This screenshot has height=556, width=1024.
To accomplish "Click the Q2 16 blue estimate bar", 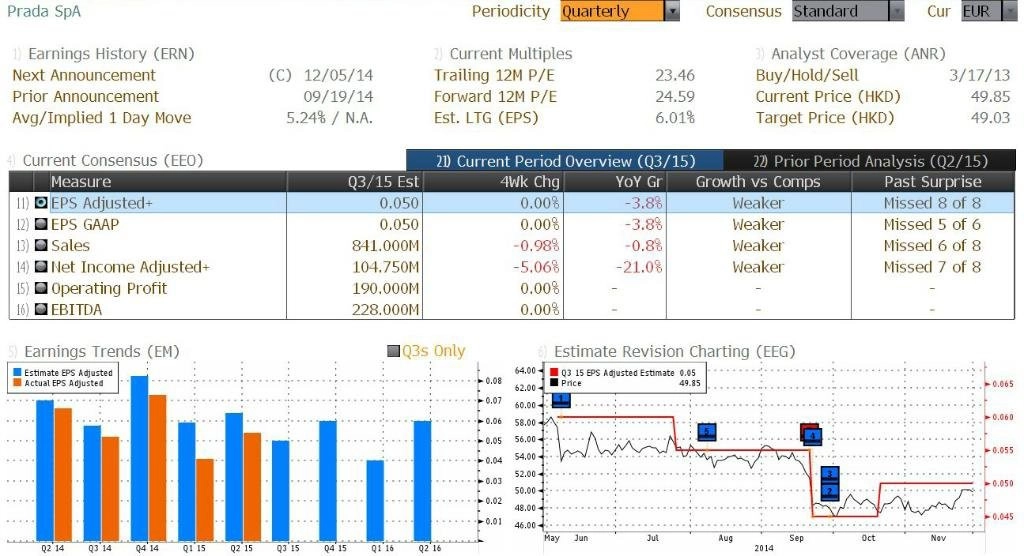I will point(423,481).
